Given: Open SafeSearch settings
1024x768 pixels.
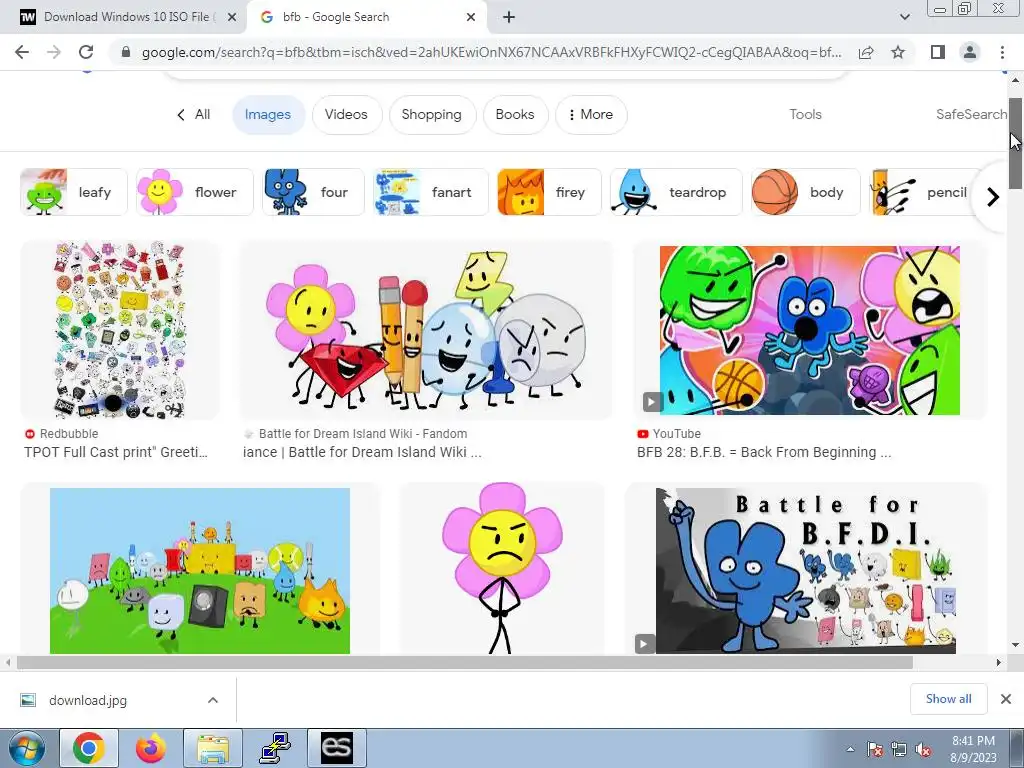Looking at the screenshot, I should coord(971,114).
